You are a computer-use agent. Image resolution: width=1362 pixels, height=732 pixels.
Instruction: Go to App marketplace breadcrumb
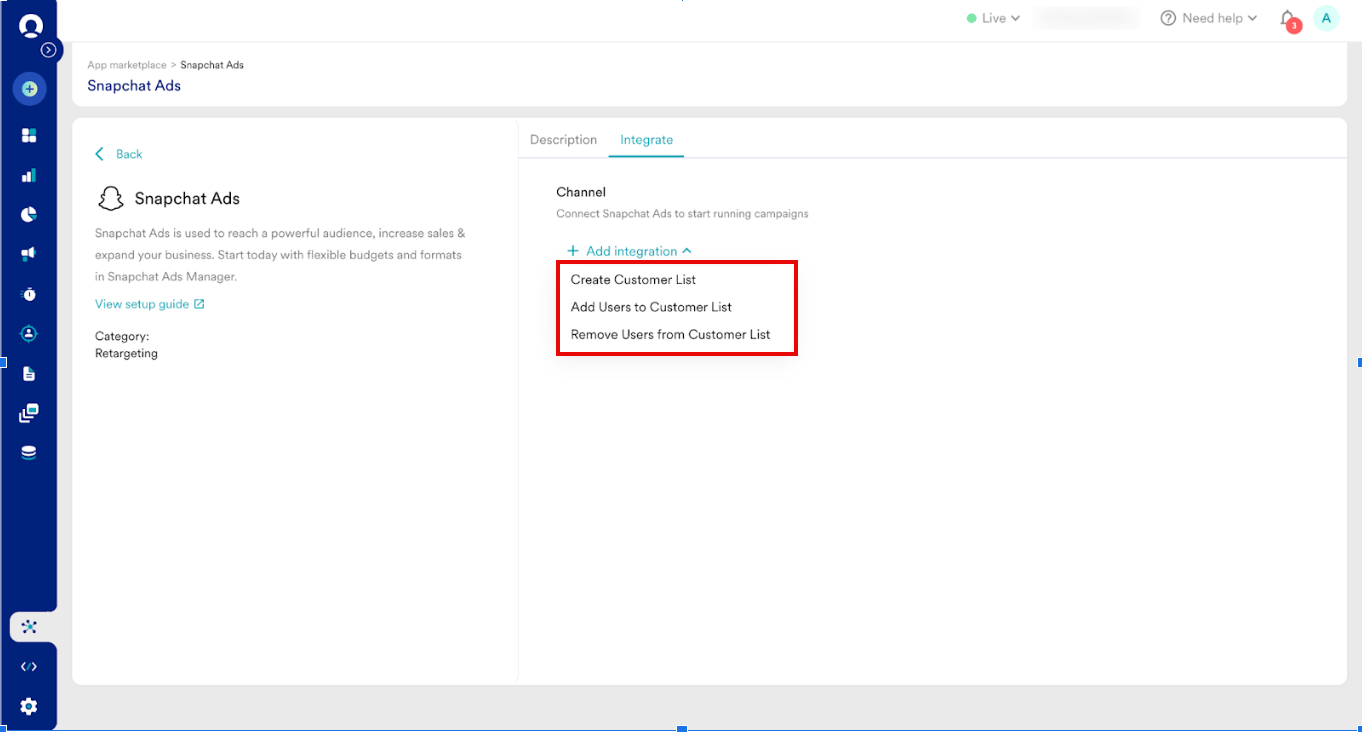[127, 65]
